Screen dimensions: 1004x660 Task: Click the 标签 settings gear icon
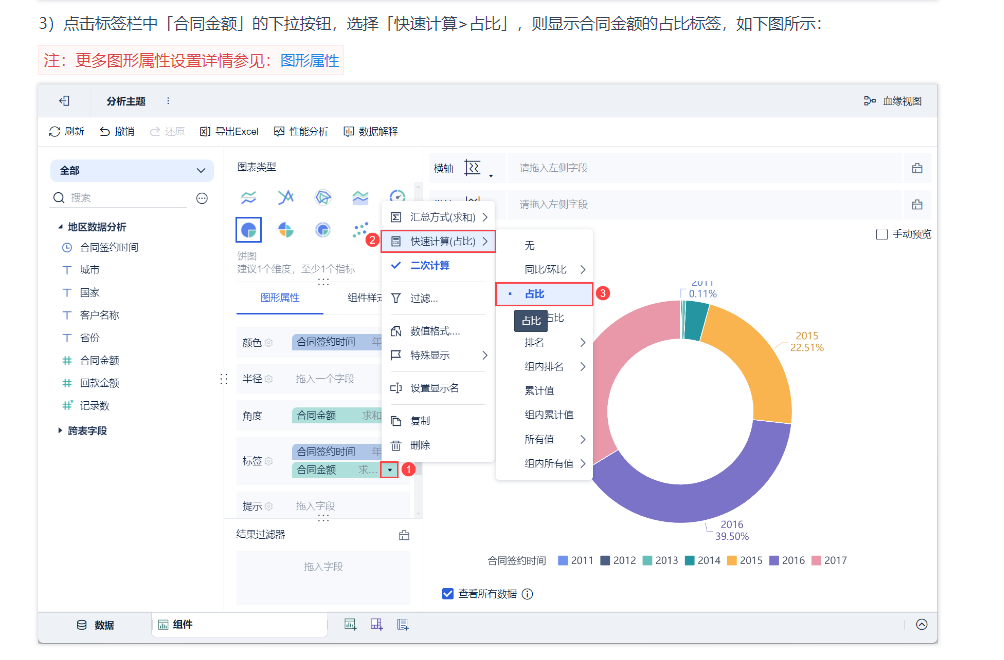(269, 461)
